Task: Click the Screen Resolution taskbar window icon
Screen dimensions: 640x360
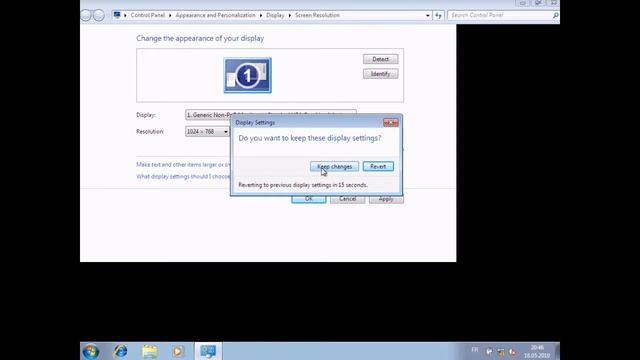Action: (x=208, y=351)
